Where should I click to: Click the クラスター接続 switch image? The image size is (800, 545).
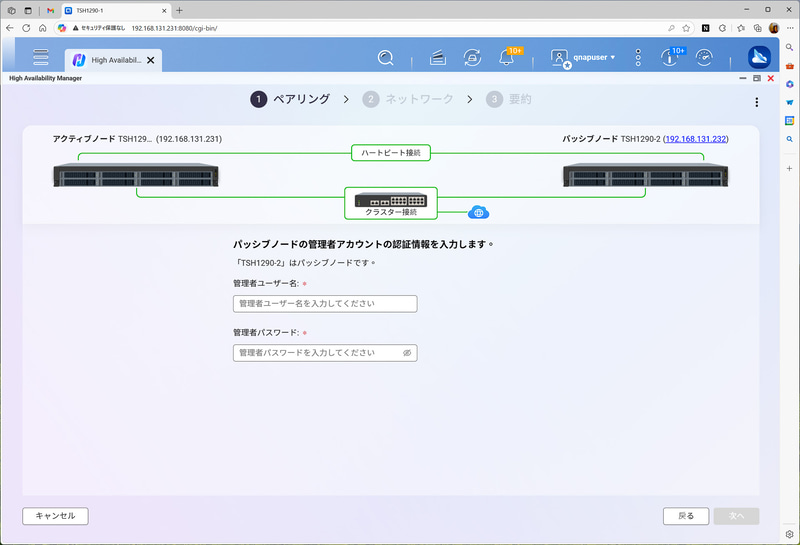(x=391, y=200)
